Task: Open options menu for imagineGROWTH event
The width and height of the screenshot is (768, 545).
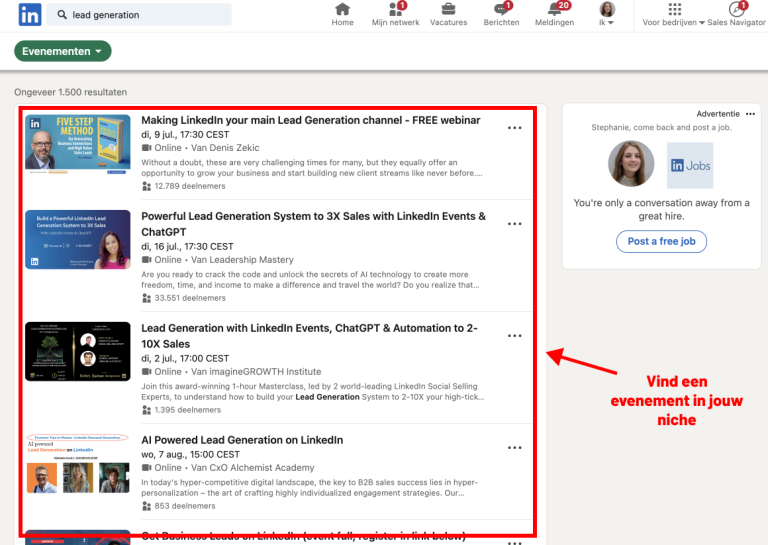Action: (x=514, y=336)
